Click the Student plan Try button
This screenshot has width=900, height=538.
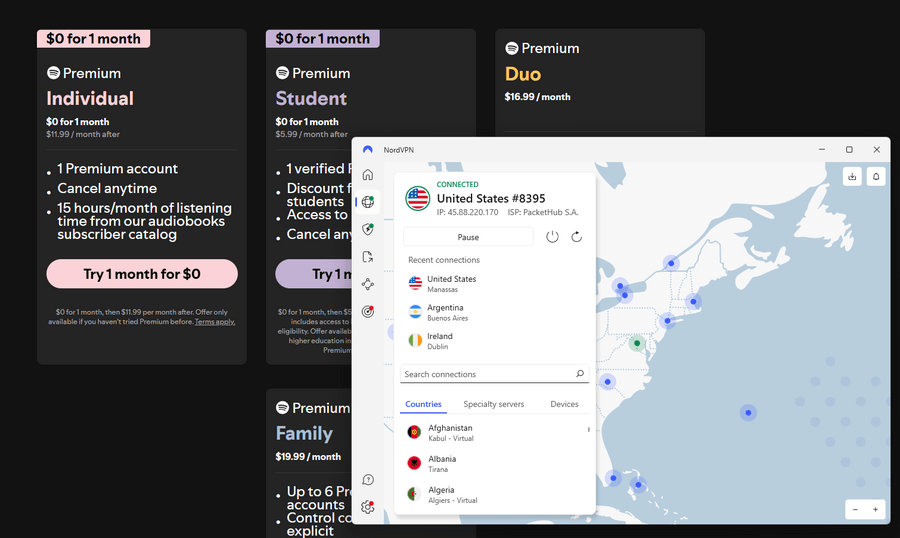[313, 274]
